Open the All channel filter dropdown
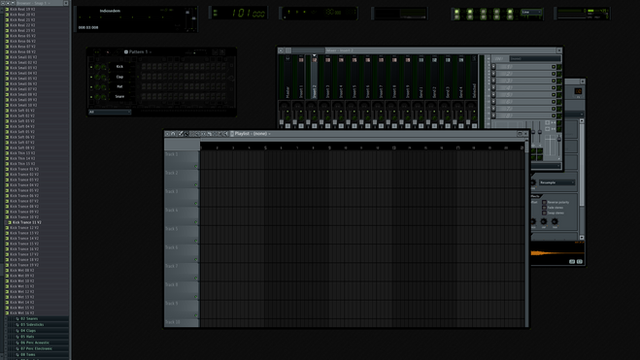 (110, 112)
